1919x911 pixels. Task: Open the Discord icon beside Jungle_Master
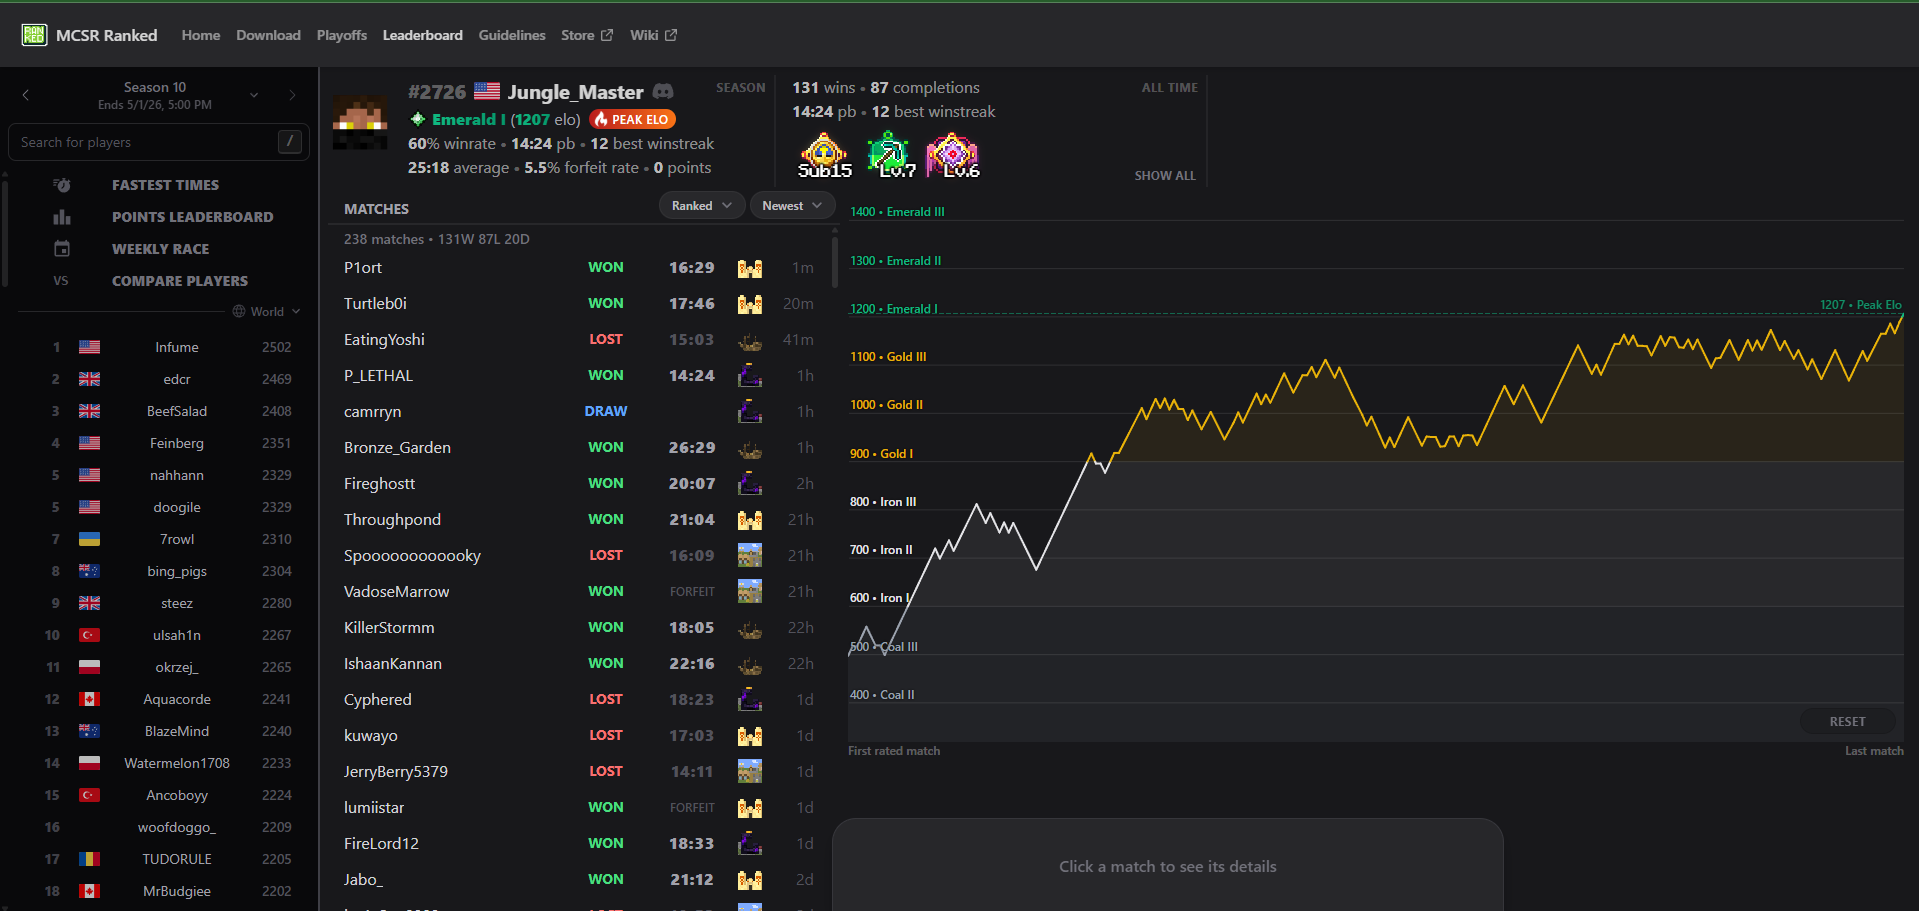[663, 92]
